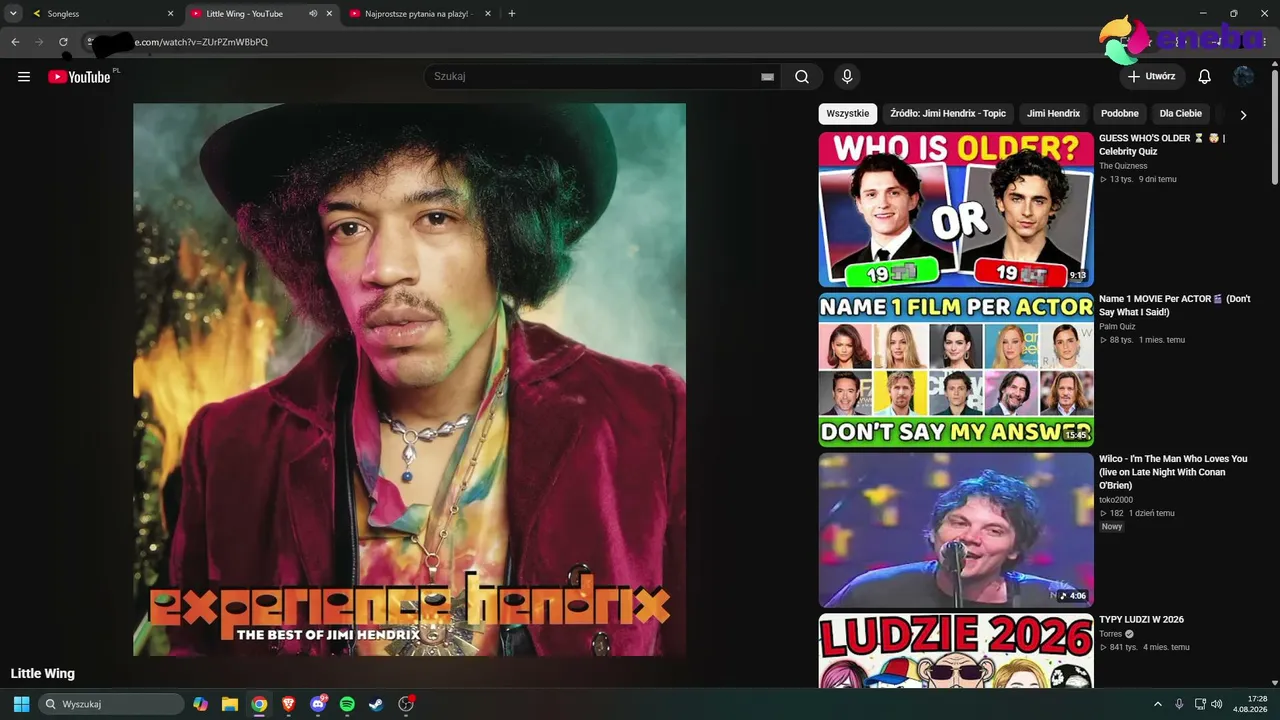Open The Quizness channel link
The height and width of the screenshot is (720, 1280).
click(x=1123, y=166)
